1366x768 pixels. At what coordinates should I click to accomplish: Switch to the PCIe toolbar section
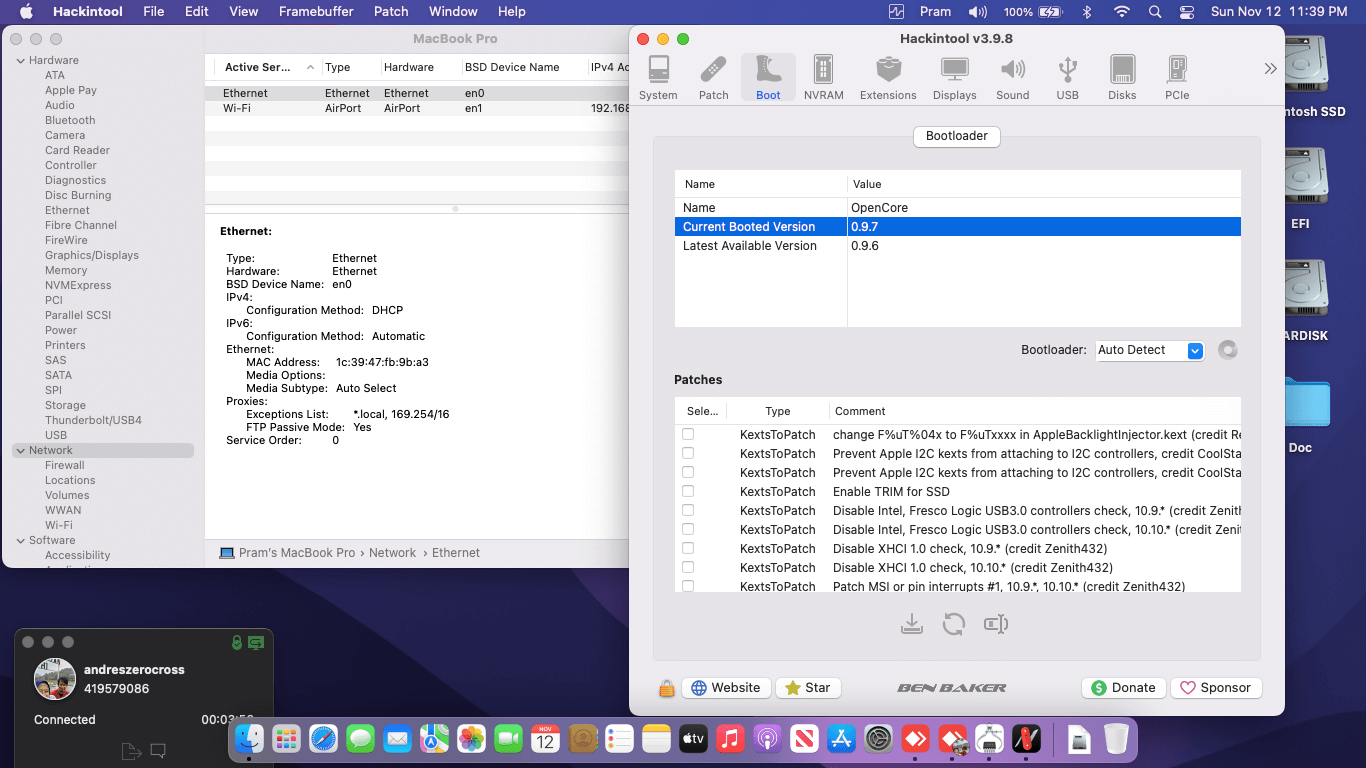[x=1176, y=78]
